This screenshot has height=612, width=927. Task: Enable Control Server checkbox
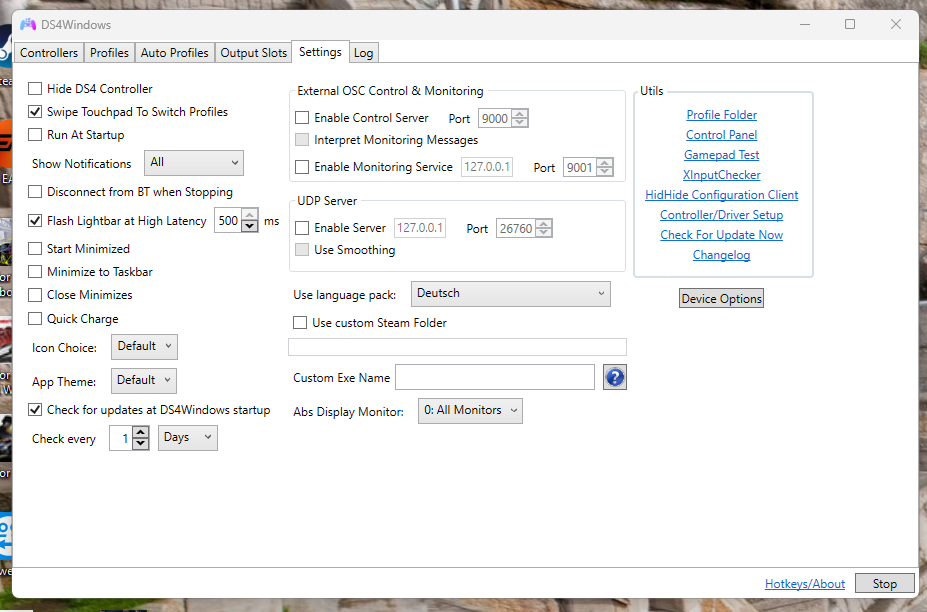[x=302, y=118]
